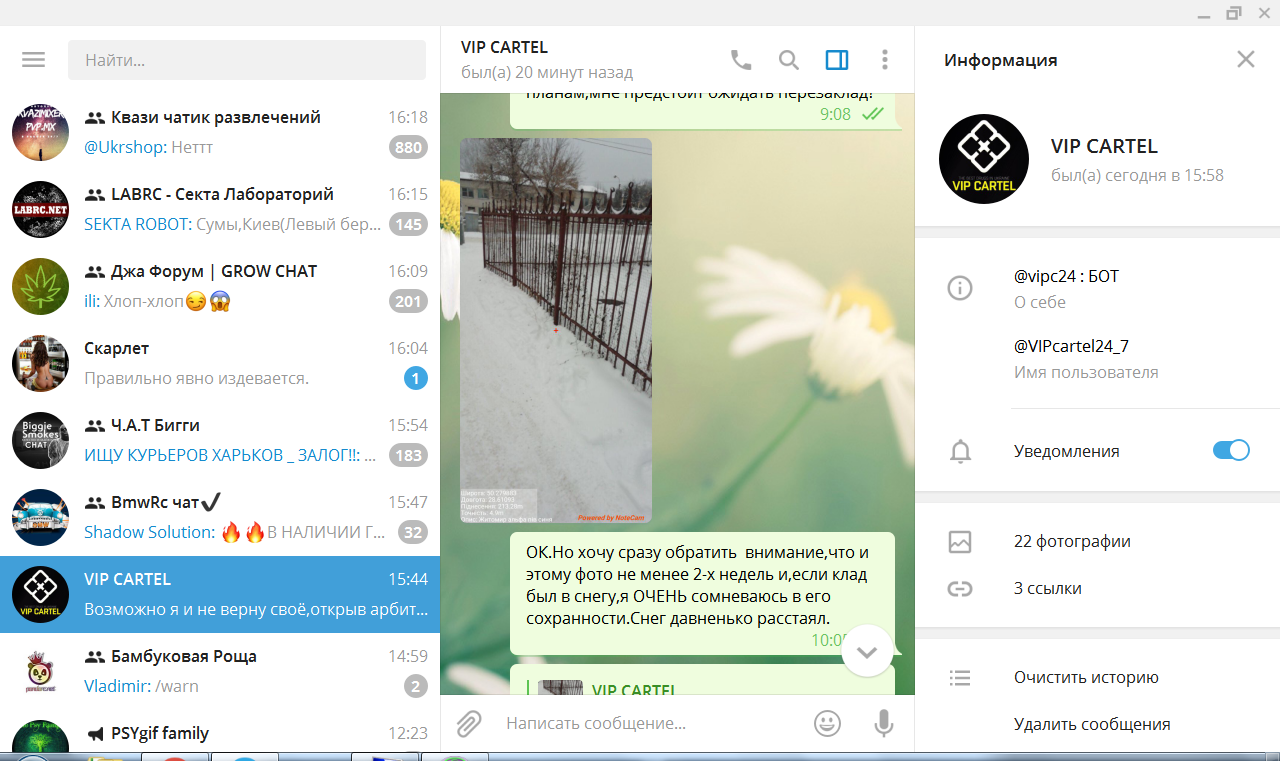The height and width of the screenshot is (761, 1280).
Task: Open the 'Квази чатик развлечений' chat
Action: [x=220, y=132]
